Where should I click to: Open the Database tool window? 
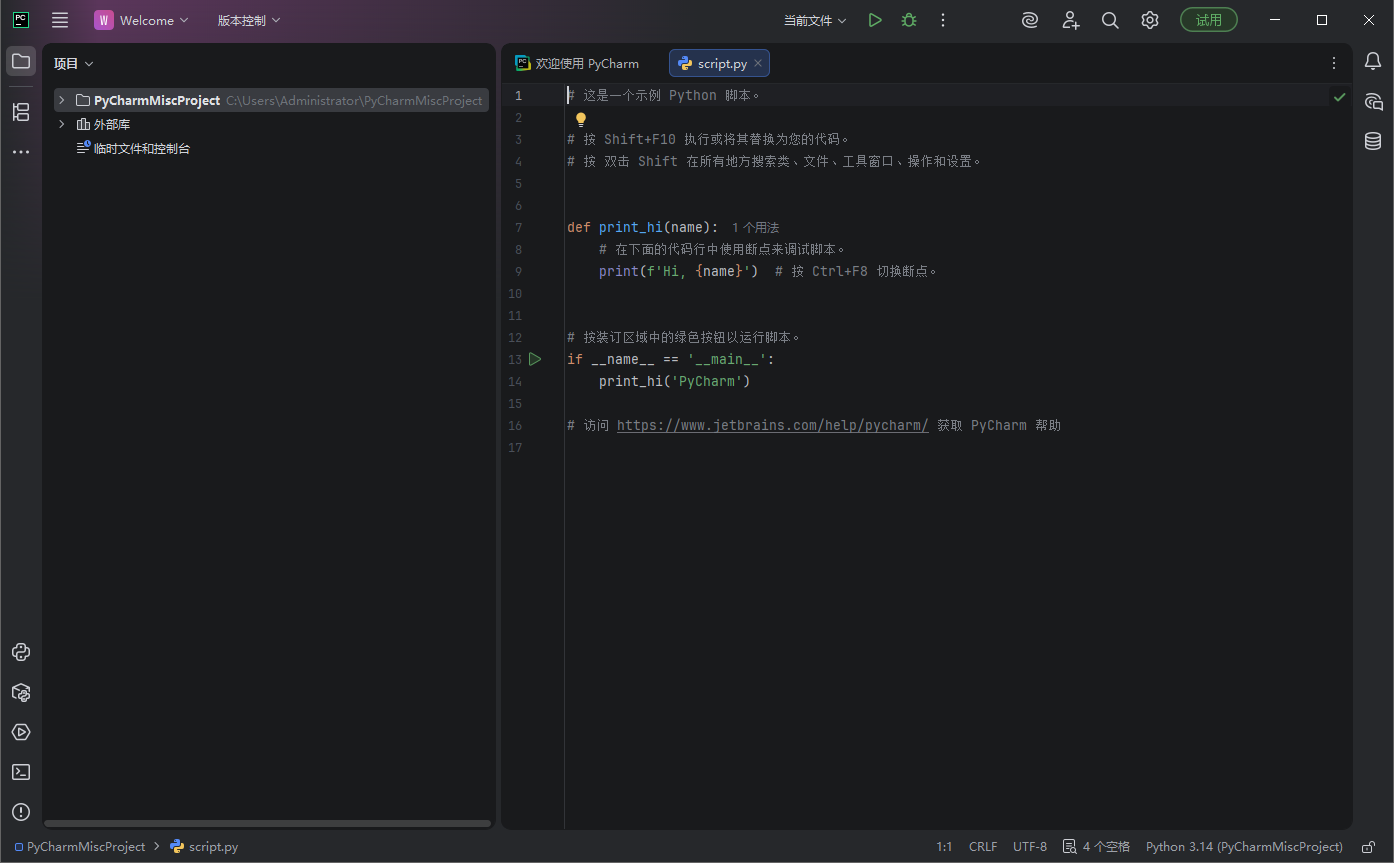(1372, 141)
